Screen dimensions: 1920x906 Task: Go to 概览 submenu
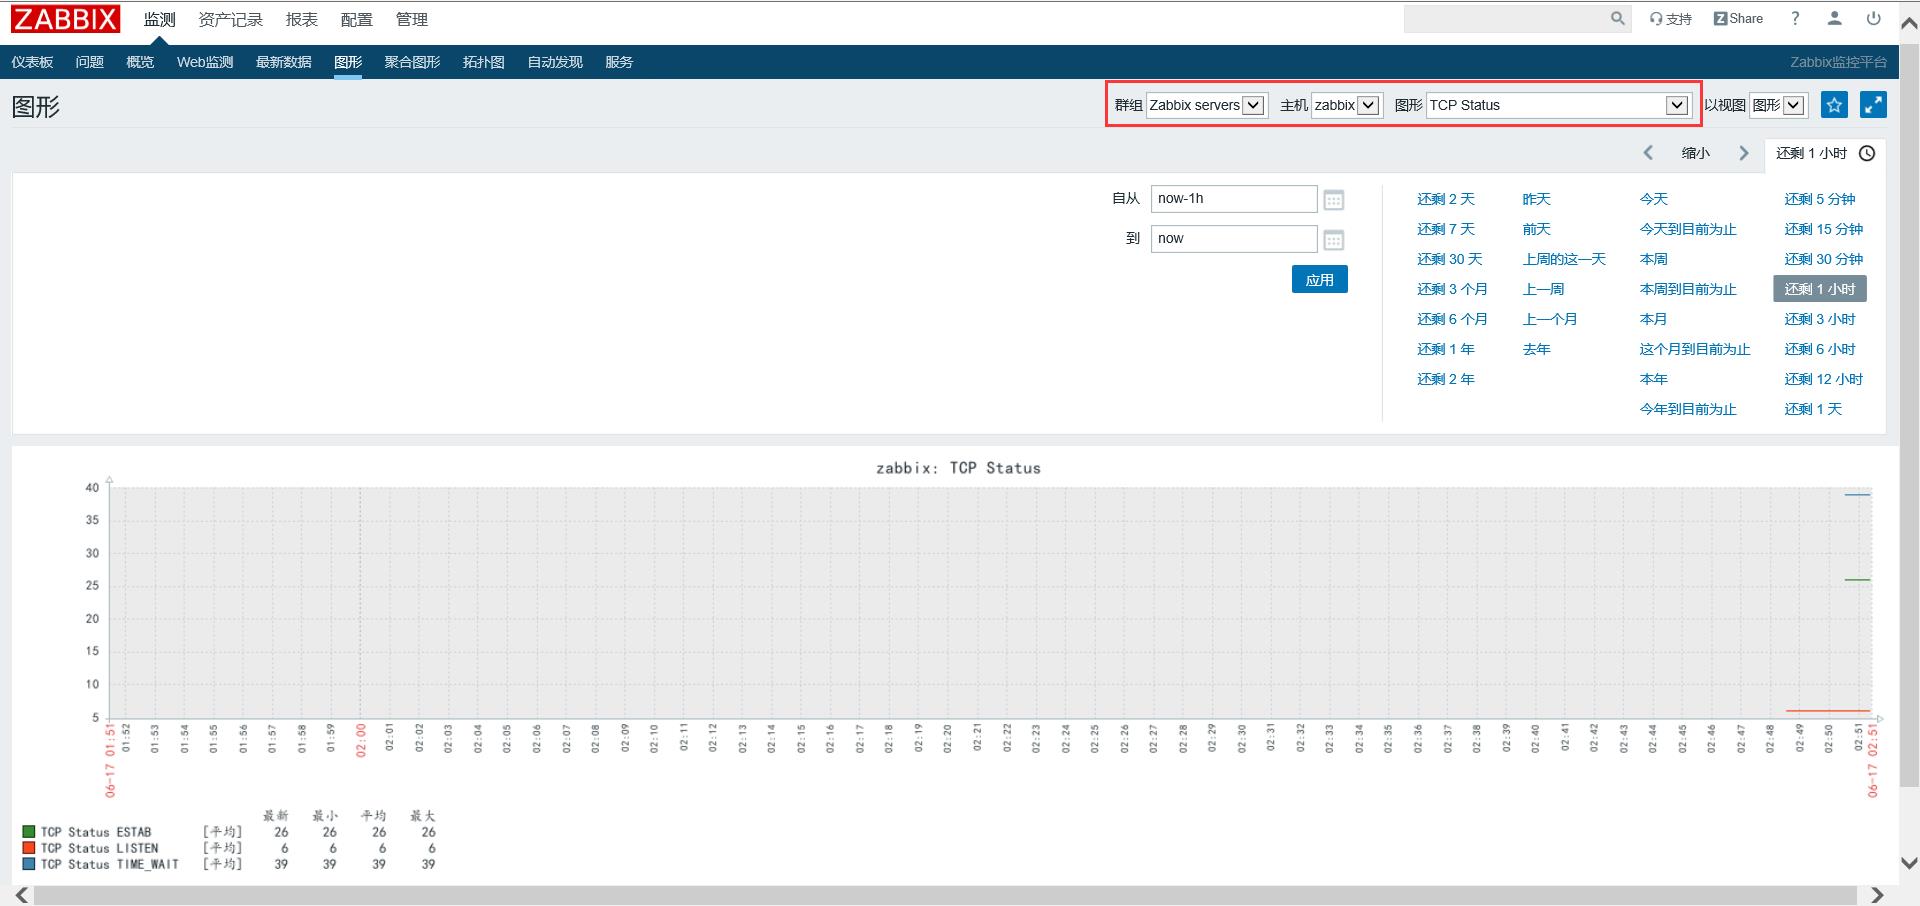pyautogui.click(x=140, y=62)
